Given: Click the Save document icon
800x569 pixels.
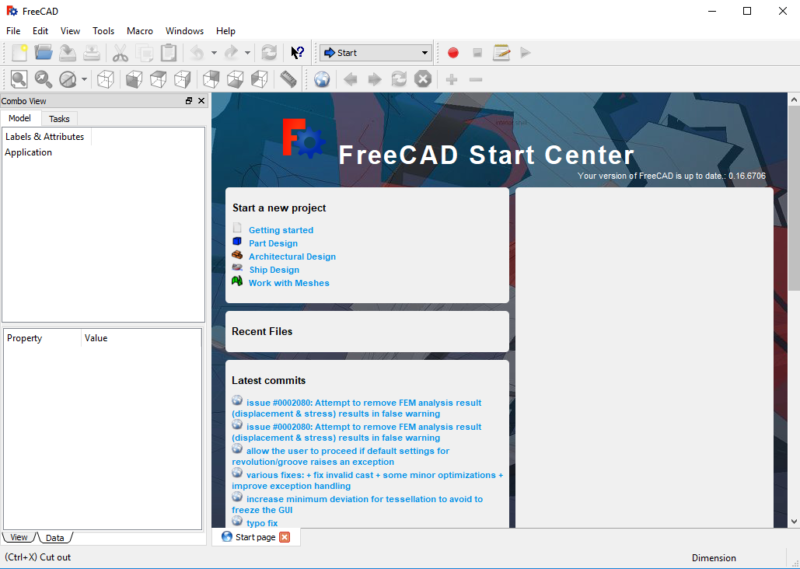Looking at the screenshot, I should (67, 53).
